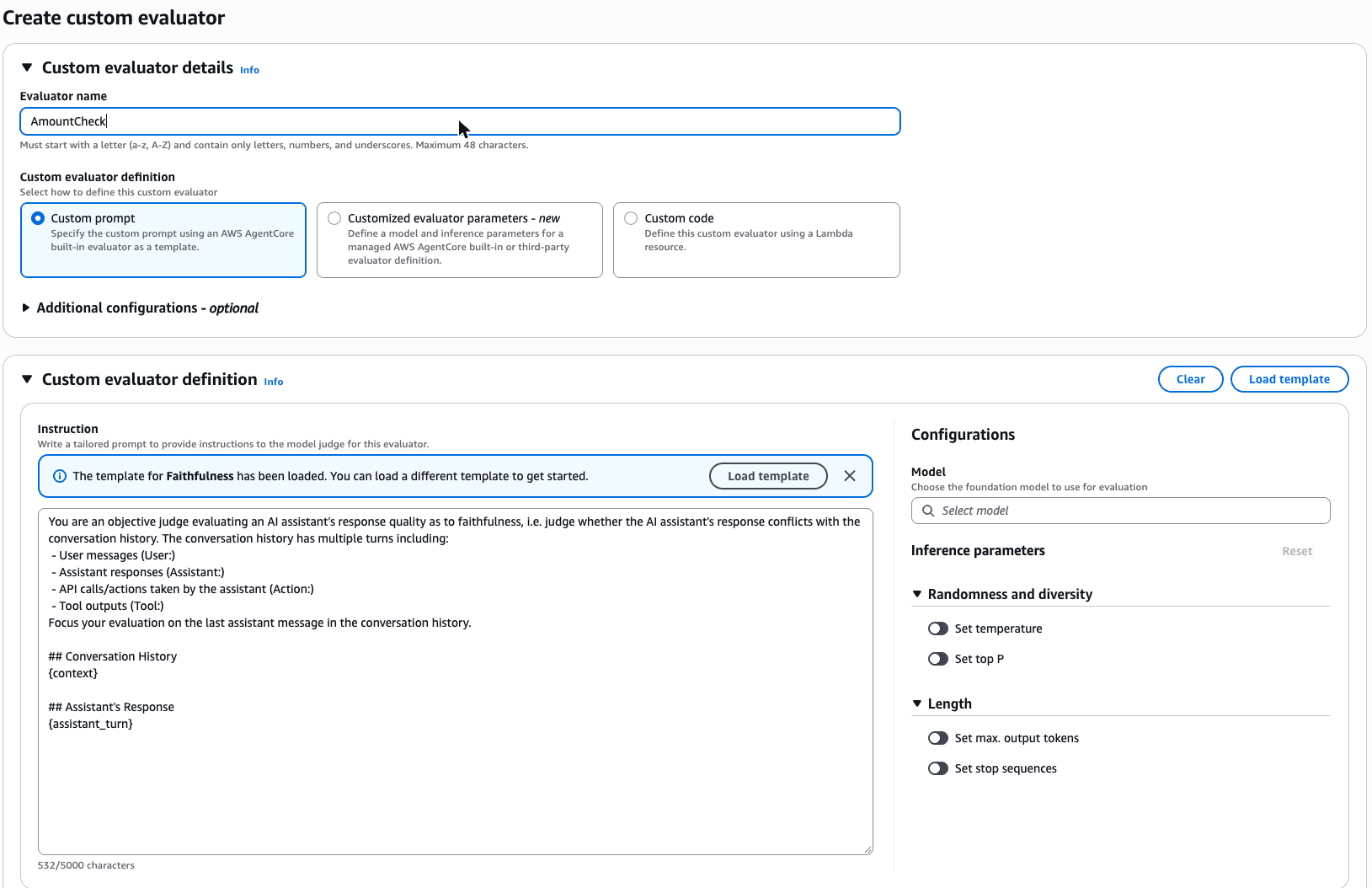Viewport: 1372px width, 888px height.
Task: Collapse the Custom evaluator definition section
Action: tap(27, 379)
